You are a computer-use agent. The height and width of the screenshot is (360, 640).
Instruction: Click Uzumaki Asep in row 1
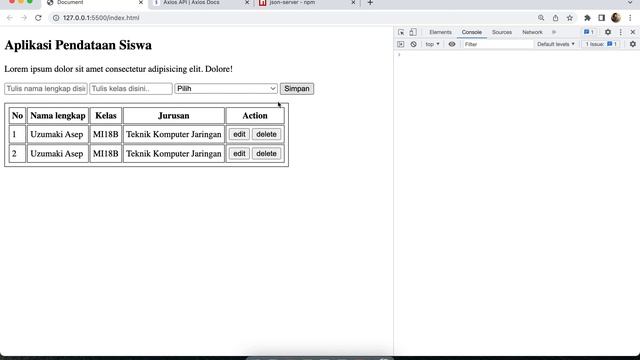point(57,134)
